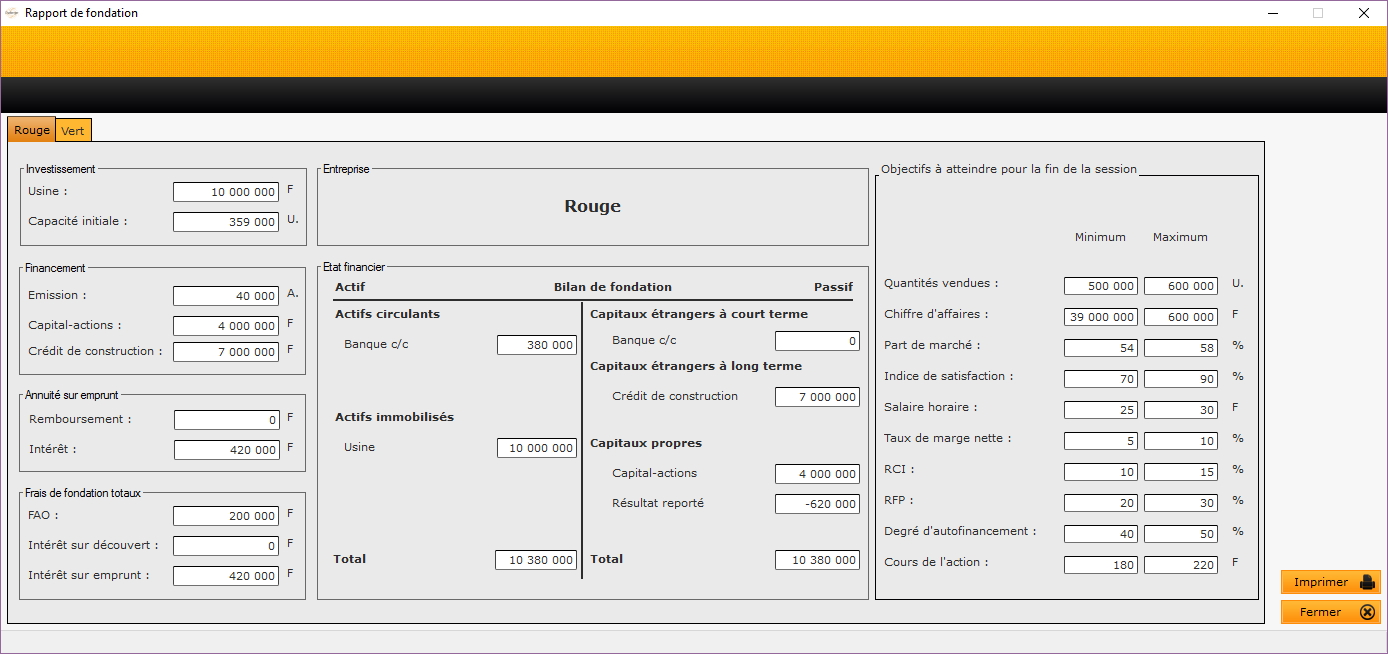Image resolution: width=1388 pixels, height=654 pixels.
Task: Select the maximum RCI field
Action: click(x=1181, y=472)
